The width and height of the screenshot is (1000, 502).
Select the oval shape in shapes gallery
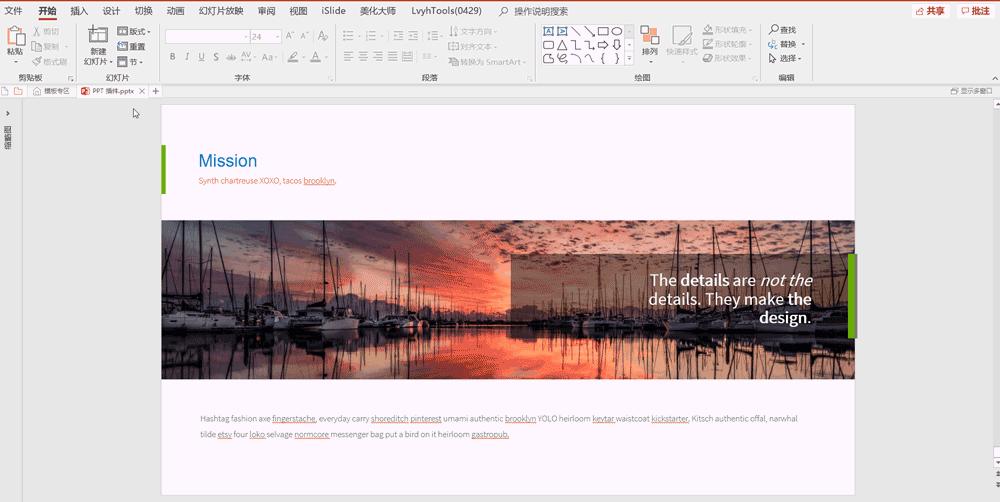tap(617, 31)
